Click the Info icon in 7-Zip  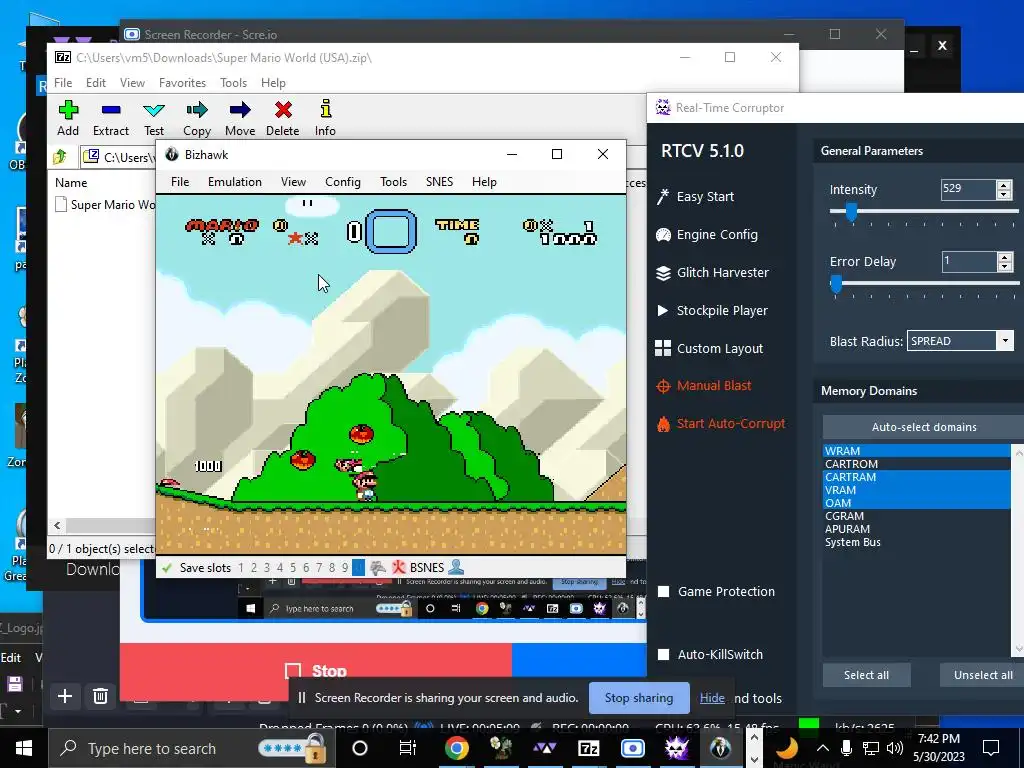[x=325, y=108]
